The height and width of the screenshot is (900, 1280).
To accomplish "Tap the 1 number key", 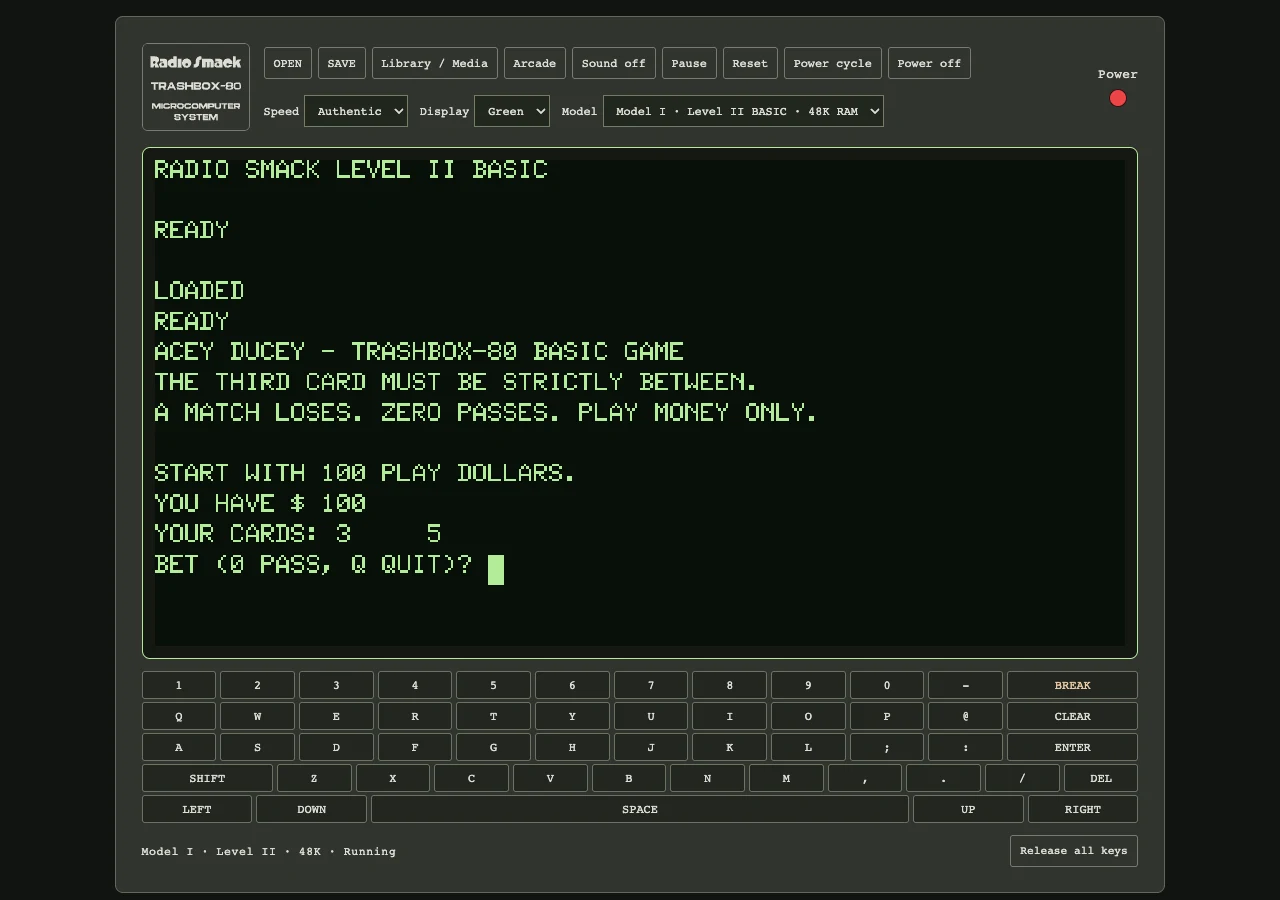I will tap(179, 685).
